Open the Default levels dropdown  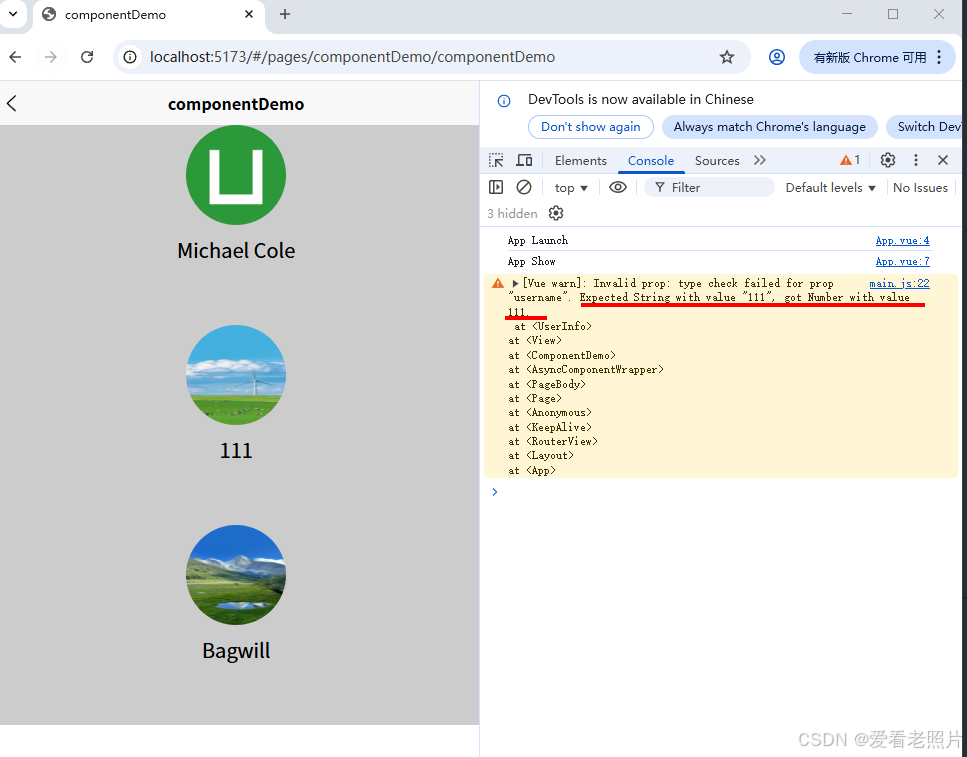pyautogui.click(x=830, y=188)
